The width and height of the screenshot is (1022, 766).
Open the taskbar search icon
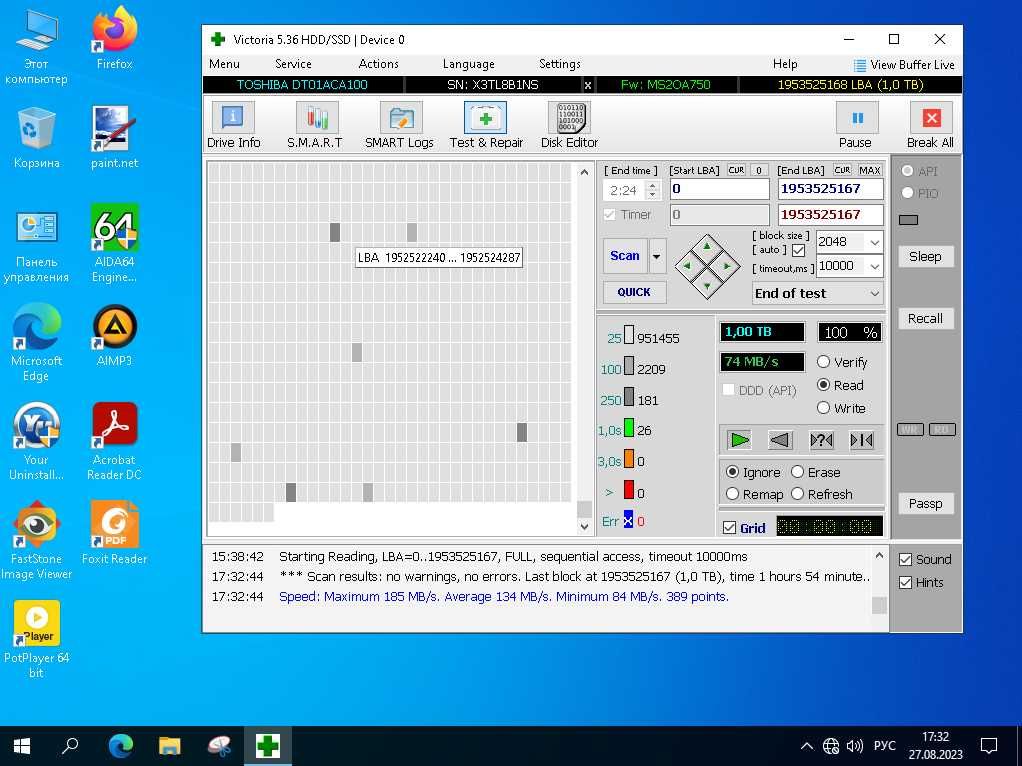[70, 746]
